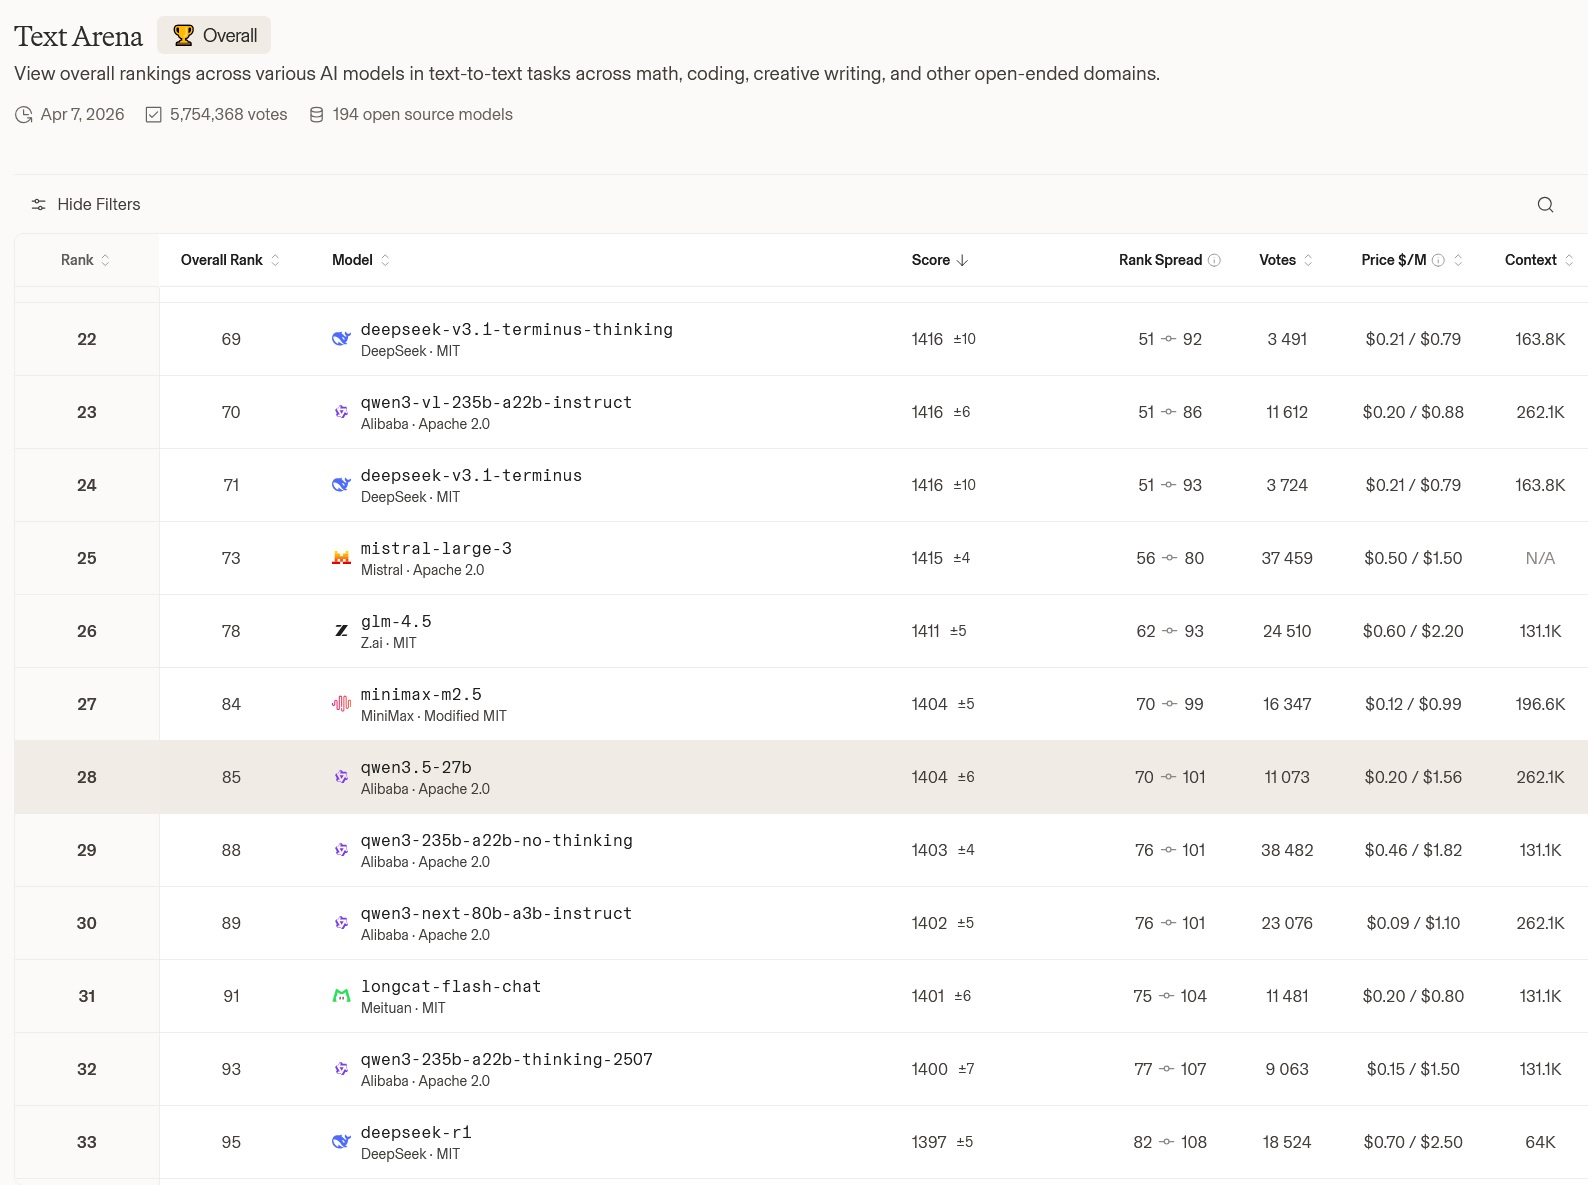Screen dimensions: 1588x1185
Task: Open the glm-4.5 model link
Action: pyautogui.click(x=396, y=622)
